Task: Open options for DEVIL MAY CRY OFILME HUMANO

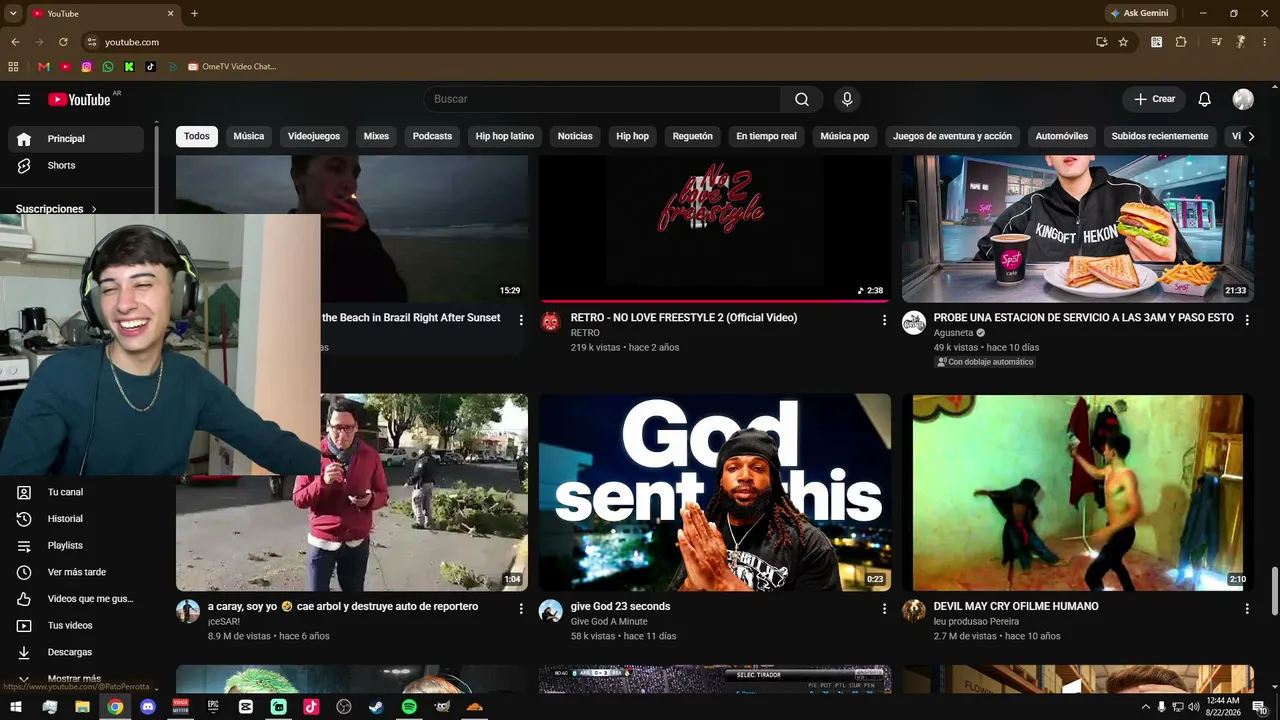Action: [1247, 608]
